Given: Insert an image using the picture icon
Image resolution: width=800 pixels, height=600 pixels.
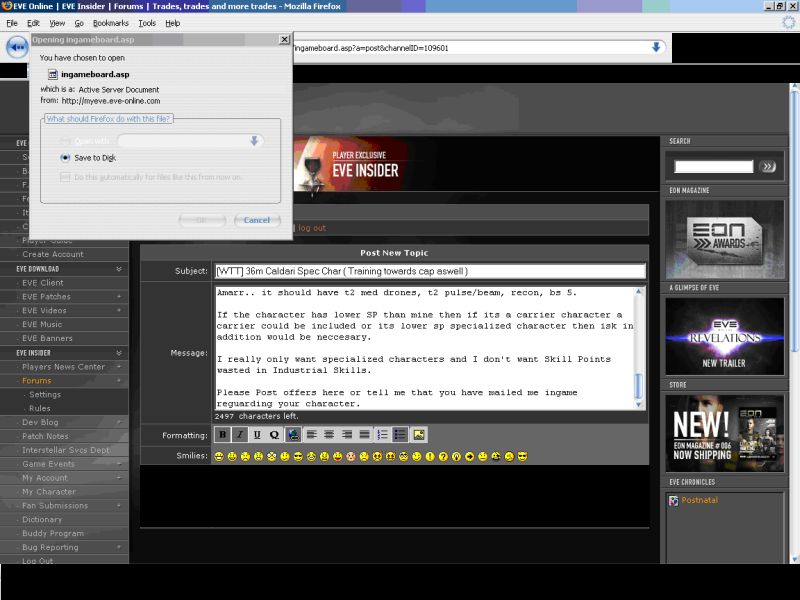Looking at the screenshot, I should pyautogui.click(x=418, y=435).
